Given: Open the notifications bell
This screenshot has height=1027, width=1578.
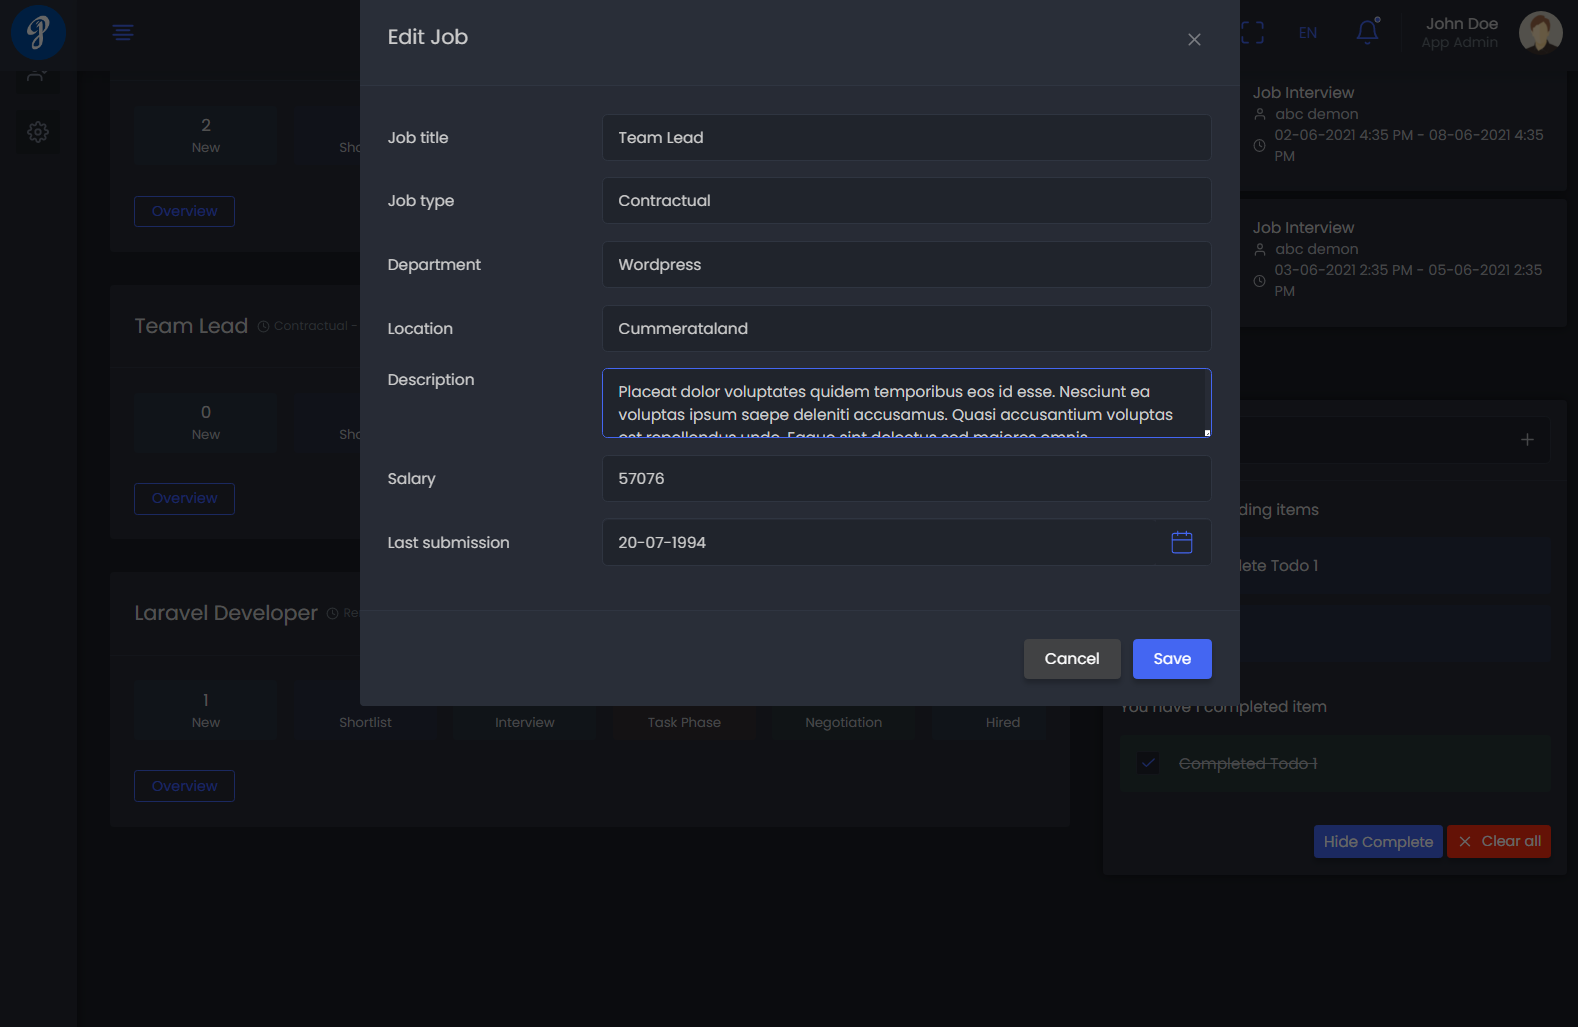Looking at the screenshot, I should point(1367,32).
